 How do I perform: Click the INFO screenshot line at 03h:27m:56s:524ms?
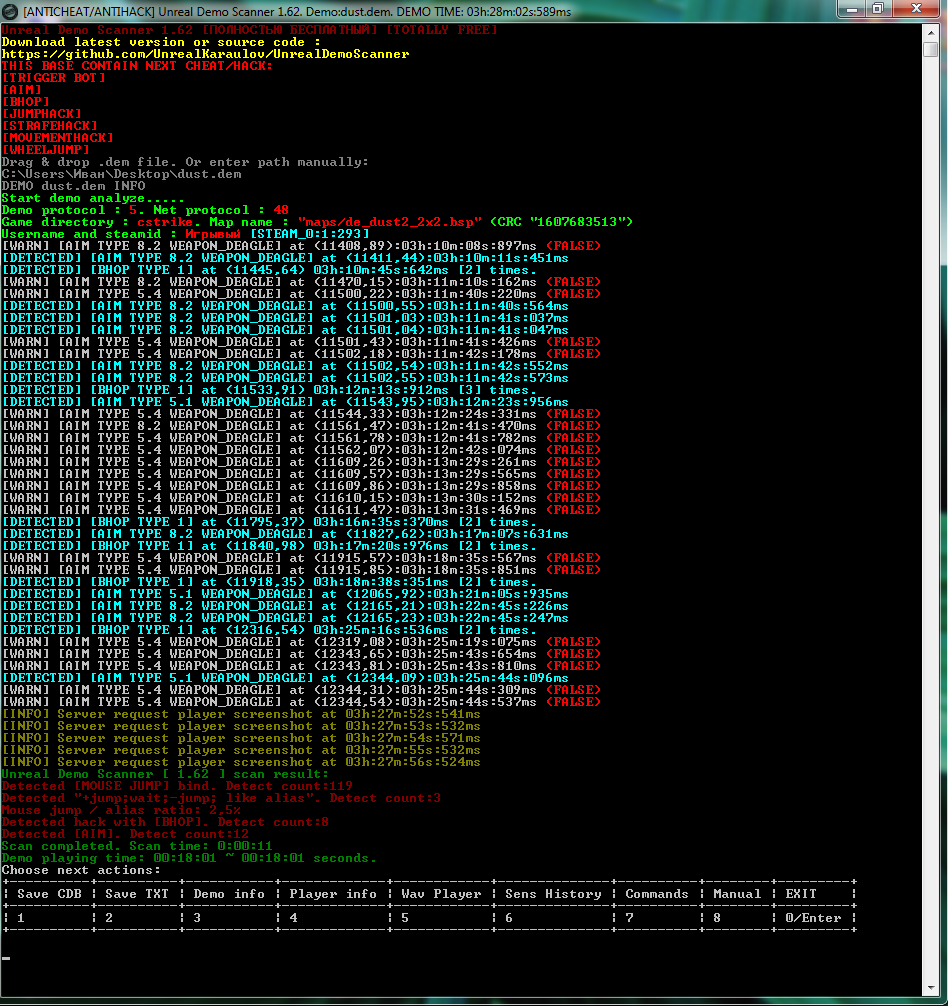coord(241,762)
